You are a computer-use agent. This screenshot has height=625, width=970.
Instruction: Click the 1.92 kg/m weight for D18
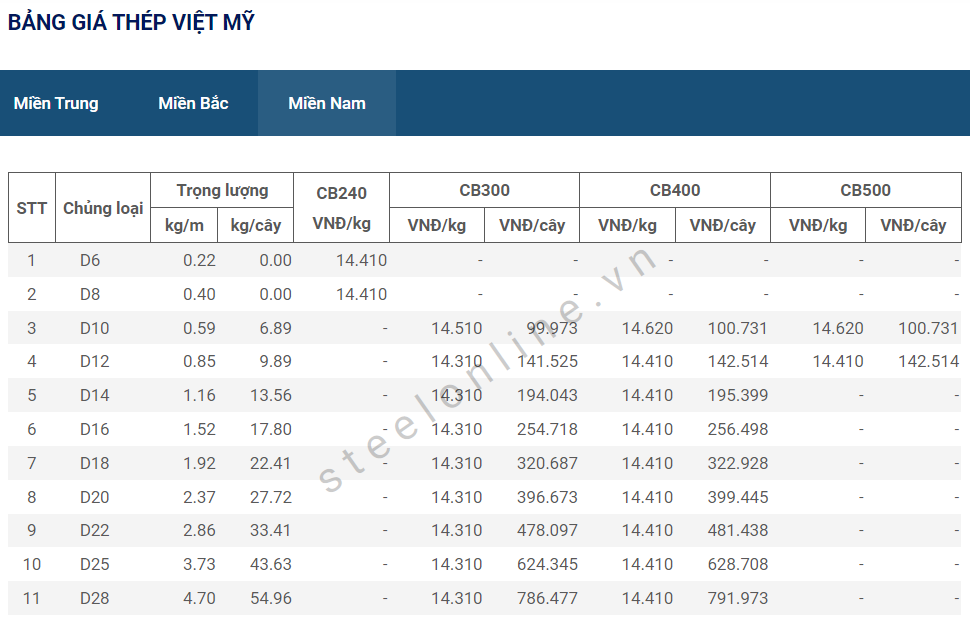coord(199,463)
